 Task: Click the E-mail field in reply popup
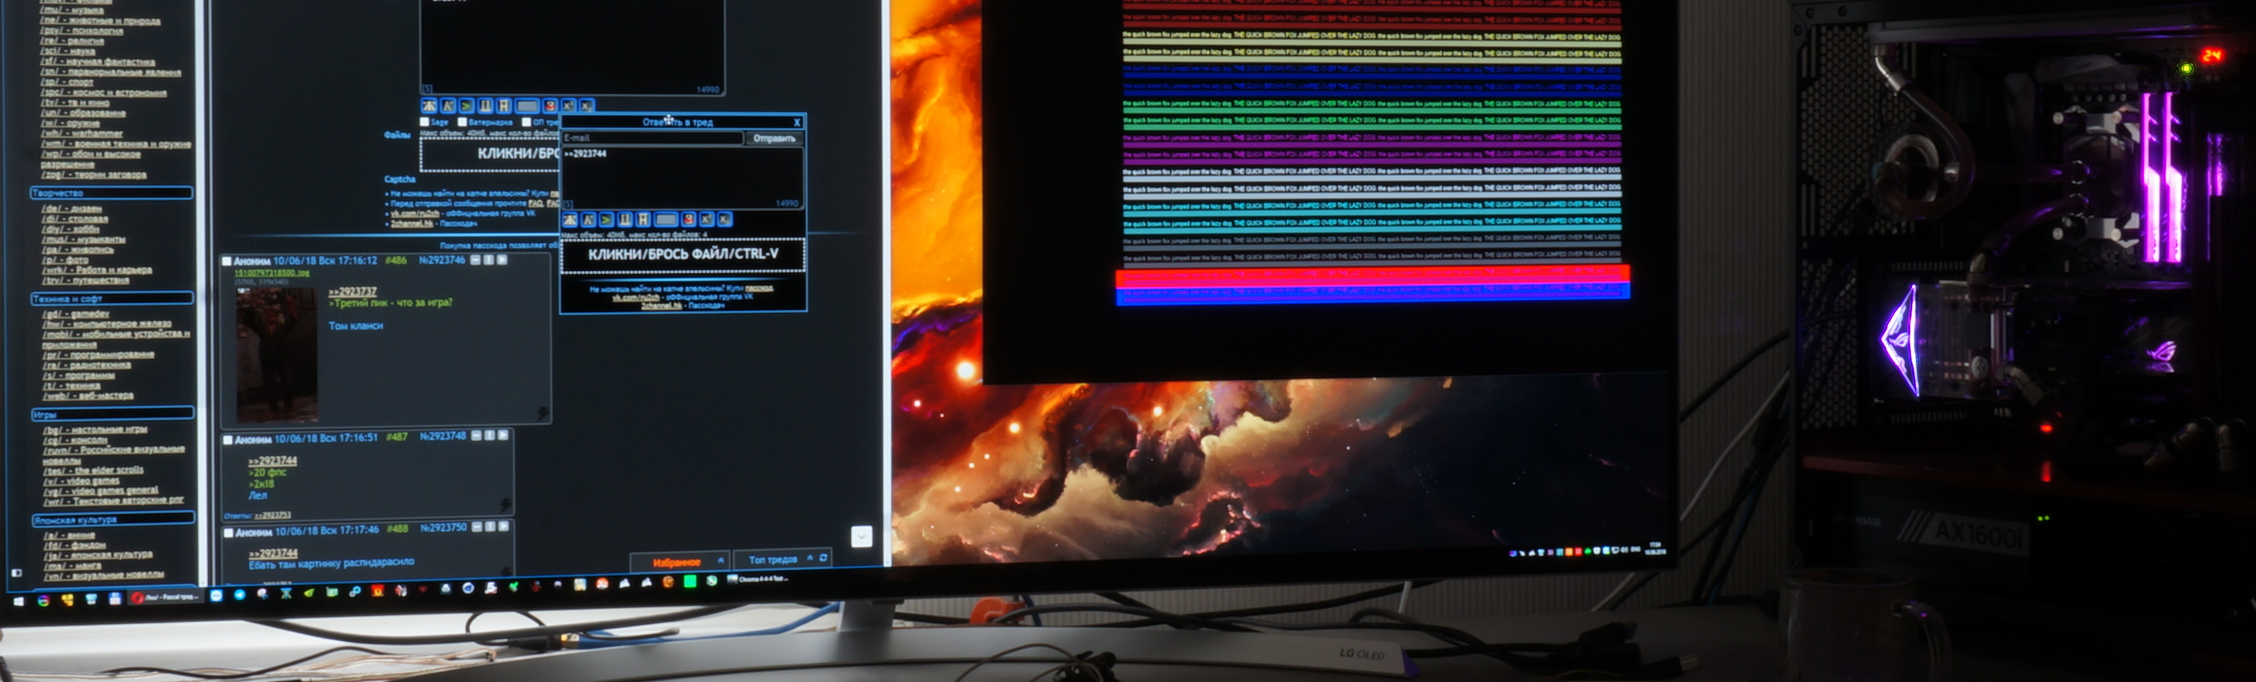click(x=652, y=138)
